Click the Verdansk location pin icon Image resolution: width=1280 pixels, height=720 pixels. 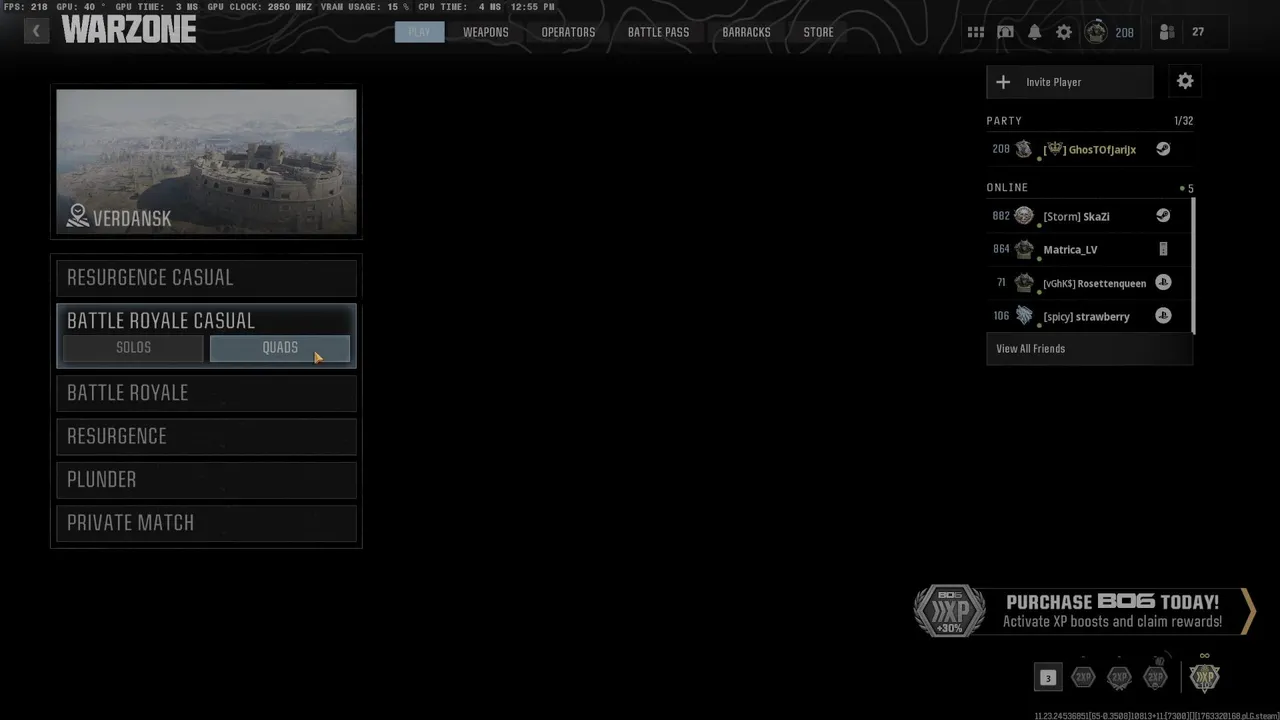(77, 216)
